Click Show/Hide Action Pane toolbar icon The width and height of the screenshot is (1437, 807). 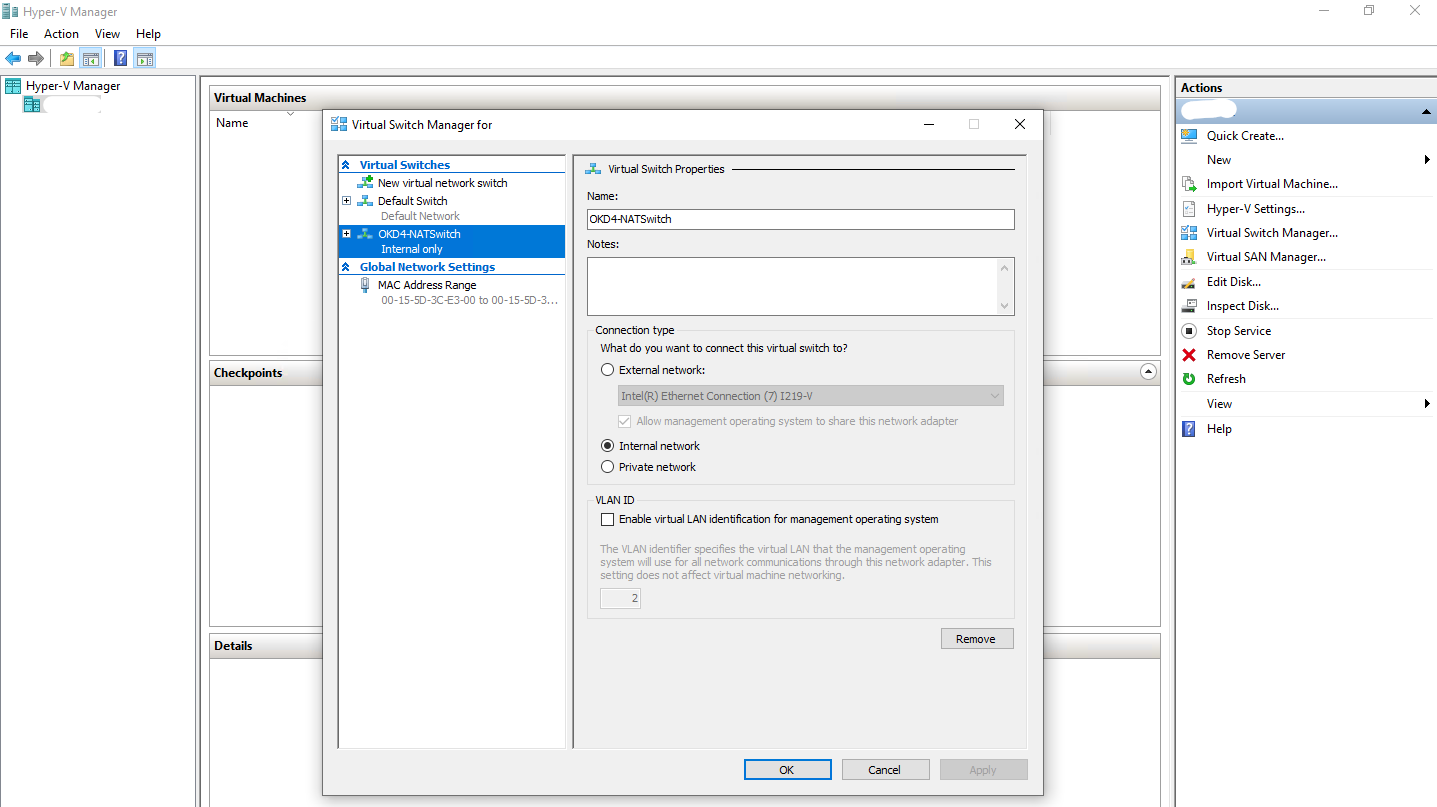144,58
